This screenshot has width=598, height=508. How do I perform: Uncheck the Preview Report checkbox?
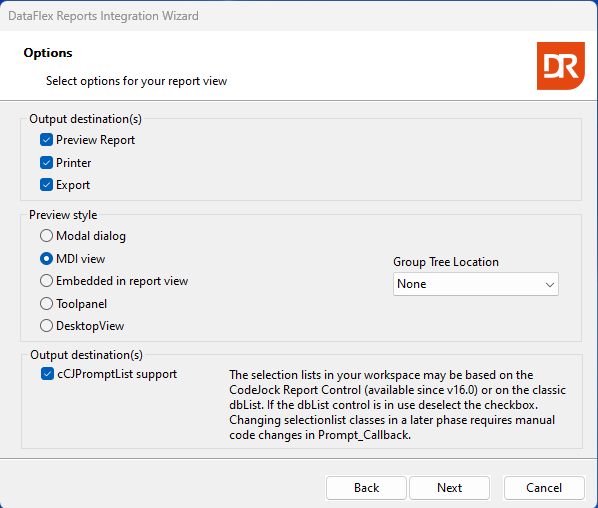[x=46, y=140]
